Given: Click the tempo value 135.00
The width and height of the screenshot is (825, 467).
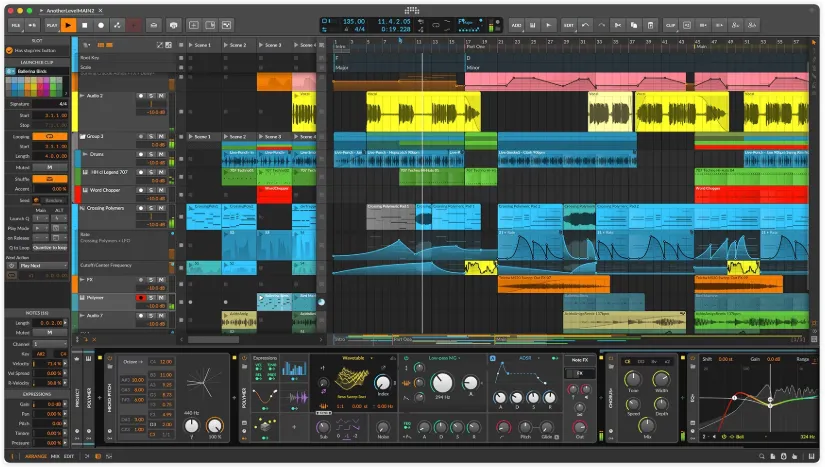Looking at the screenshot, I should coord(354,22).
